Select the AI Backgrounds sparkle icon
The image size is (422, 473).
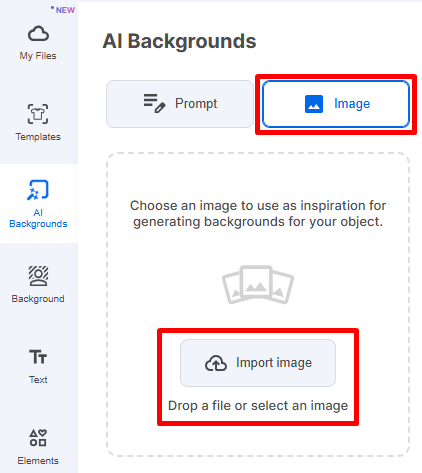(x=38, y=190)
